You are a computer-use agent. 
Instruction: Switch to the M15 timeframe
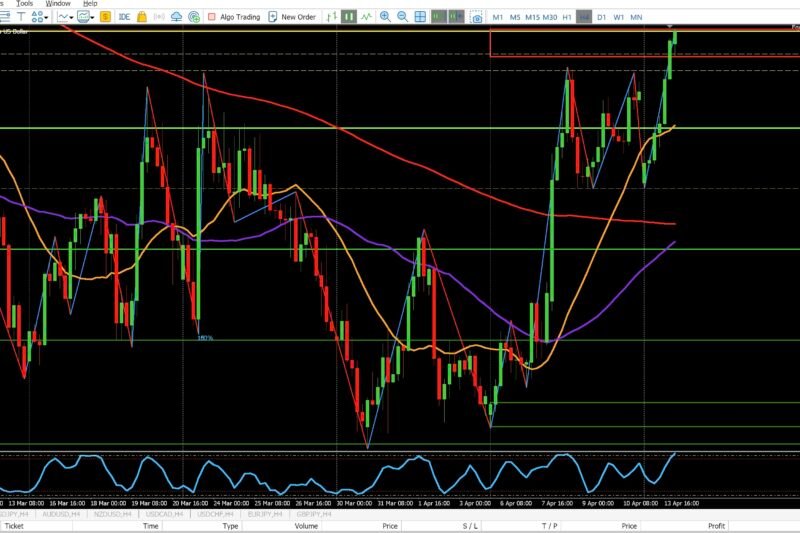[x=532, y=17]
